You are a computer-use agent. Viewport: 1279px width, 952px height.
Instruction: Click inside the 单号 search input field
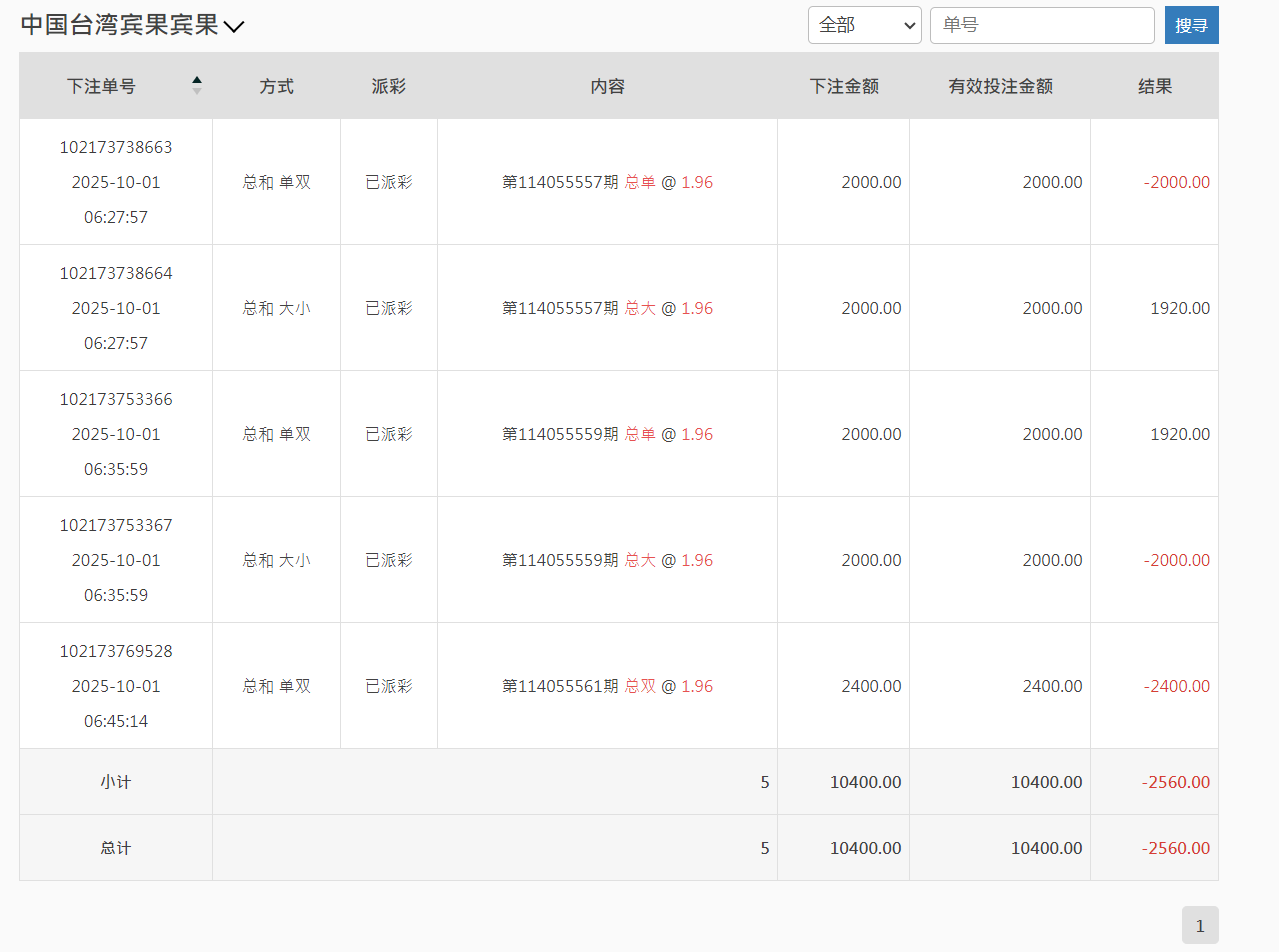(x=1042, y=25)
